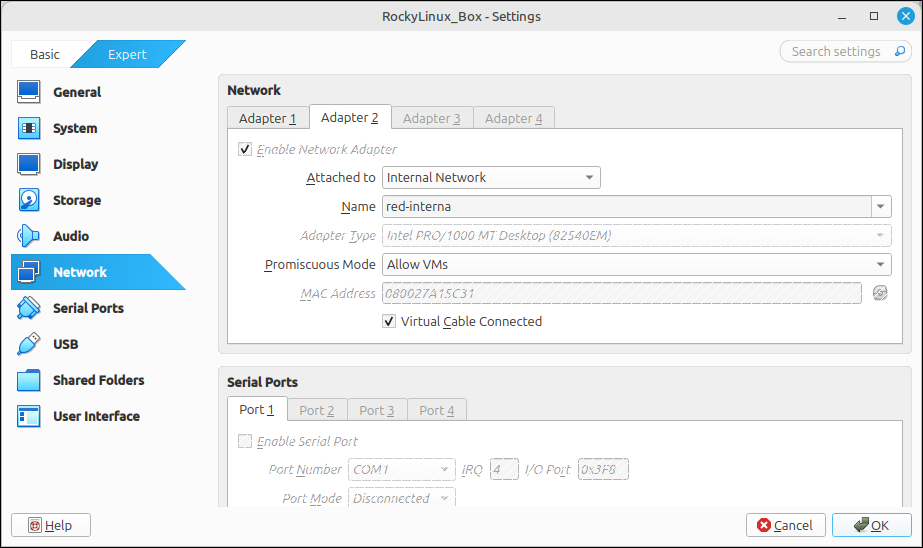Open the General settings label

77,92
